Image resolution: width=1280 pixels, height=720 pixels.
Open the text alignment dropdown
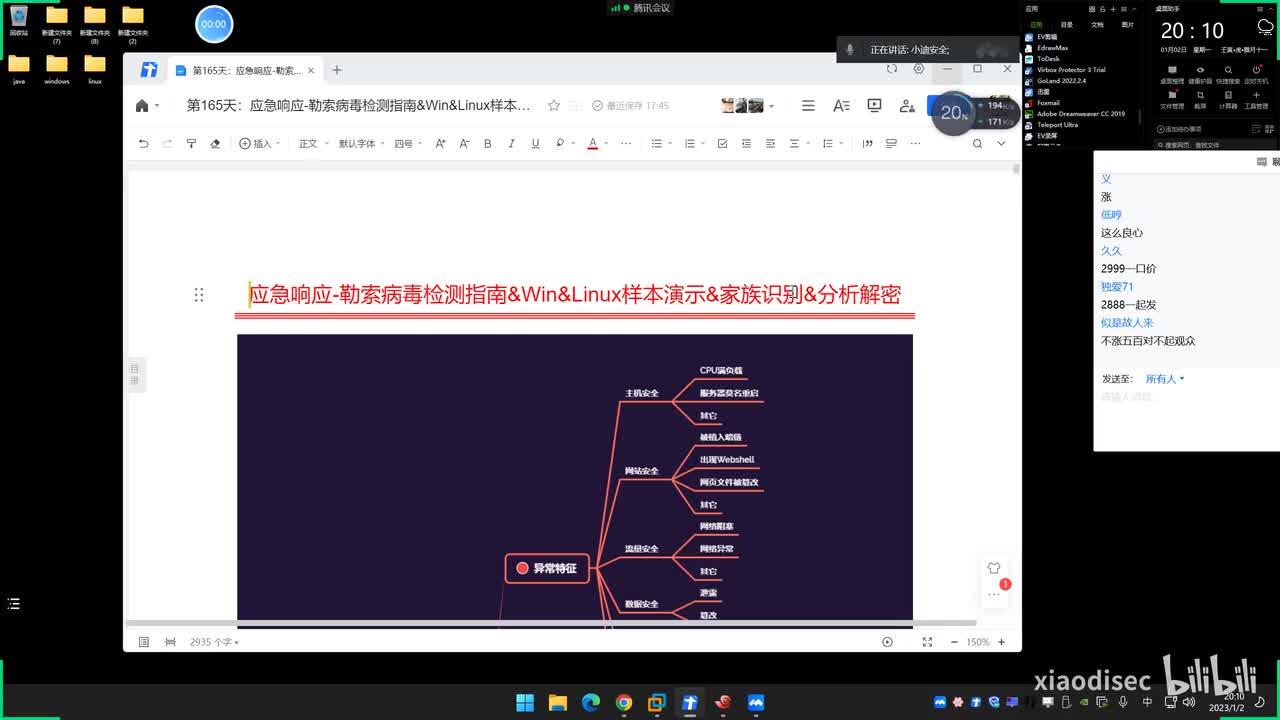point(798,144)
